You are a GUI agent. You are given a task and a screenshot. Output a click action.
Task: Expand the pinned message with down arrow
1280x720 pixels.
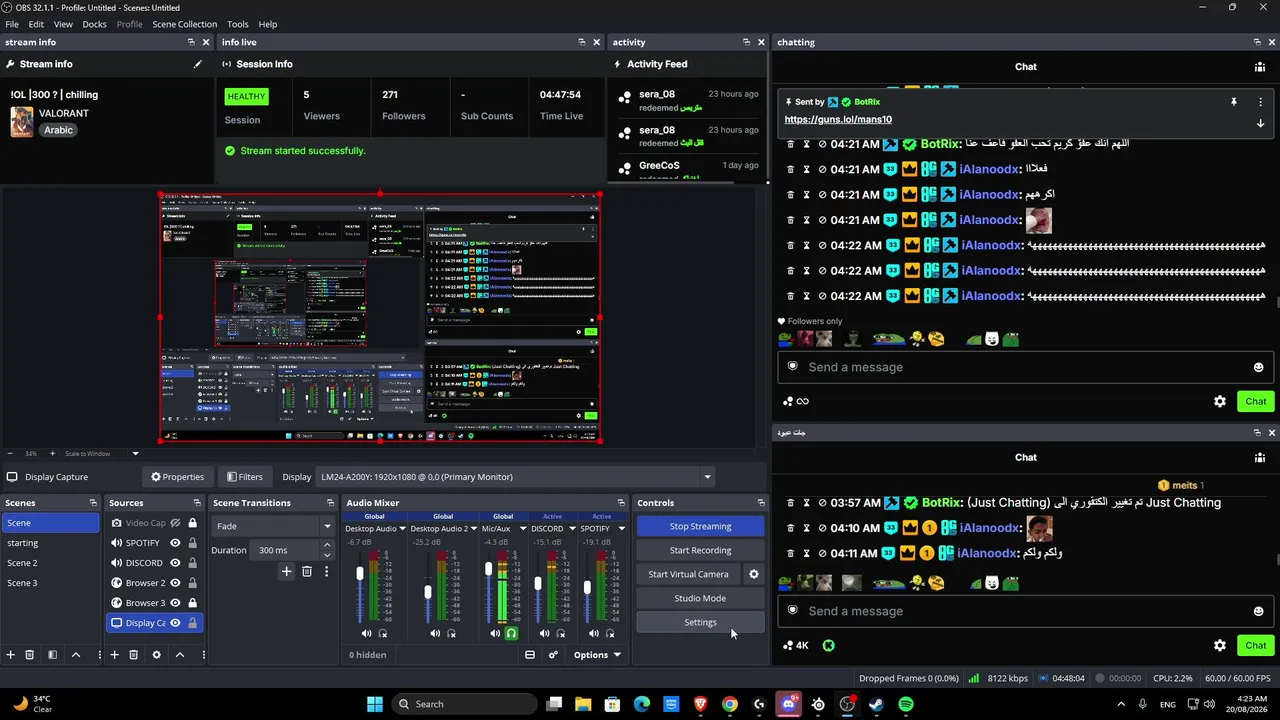pos(1260,123)
